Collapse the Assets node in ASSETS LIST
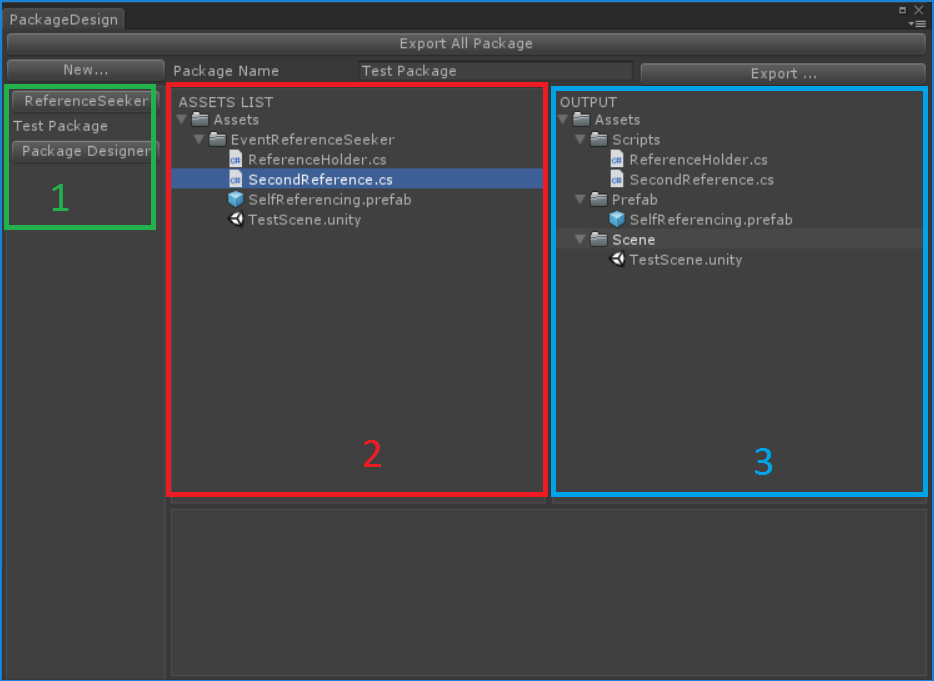This screenshot has height=681, width=934. tap(182, 119)
